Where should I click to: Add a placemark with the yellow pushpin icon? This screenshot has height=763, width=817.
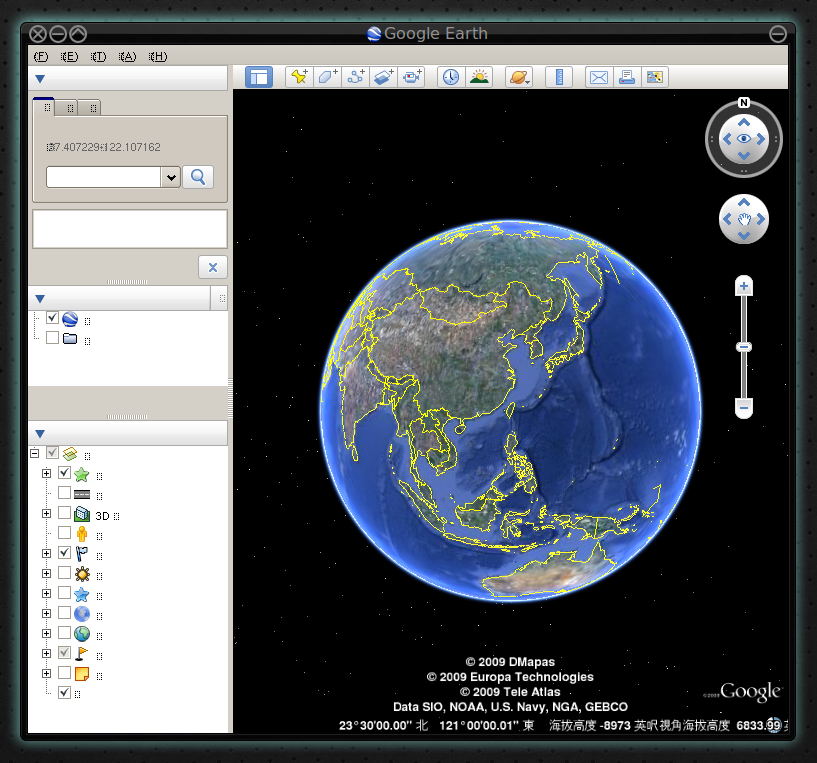coord(299,77)
